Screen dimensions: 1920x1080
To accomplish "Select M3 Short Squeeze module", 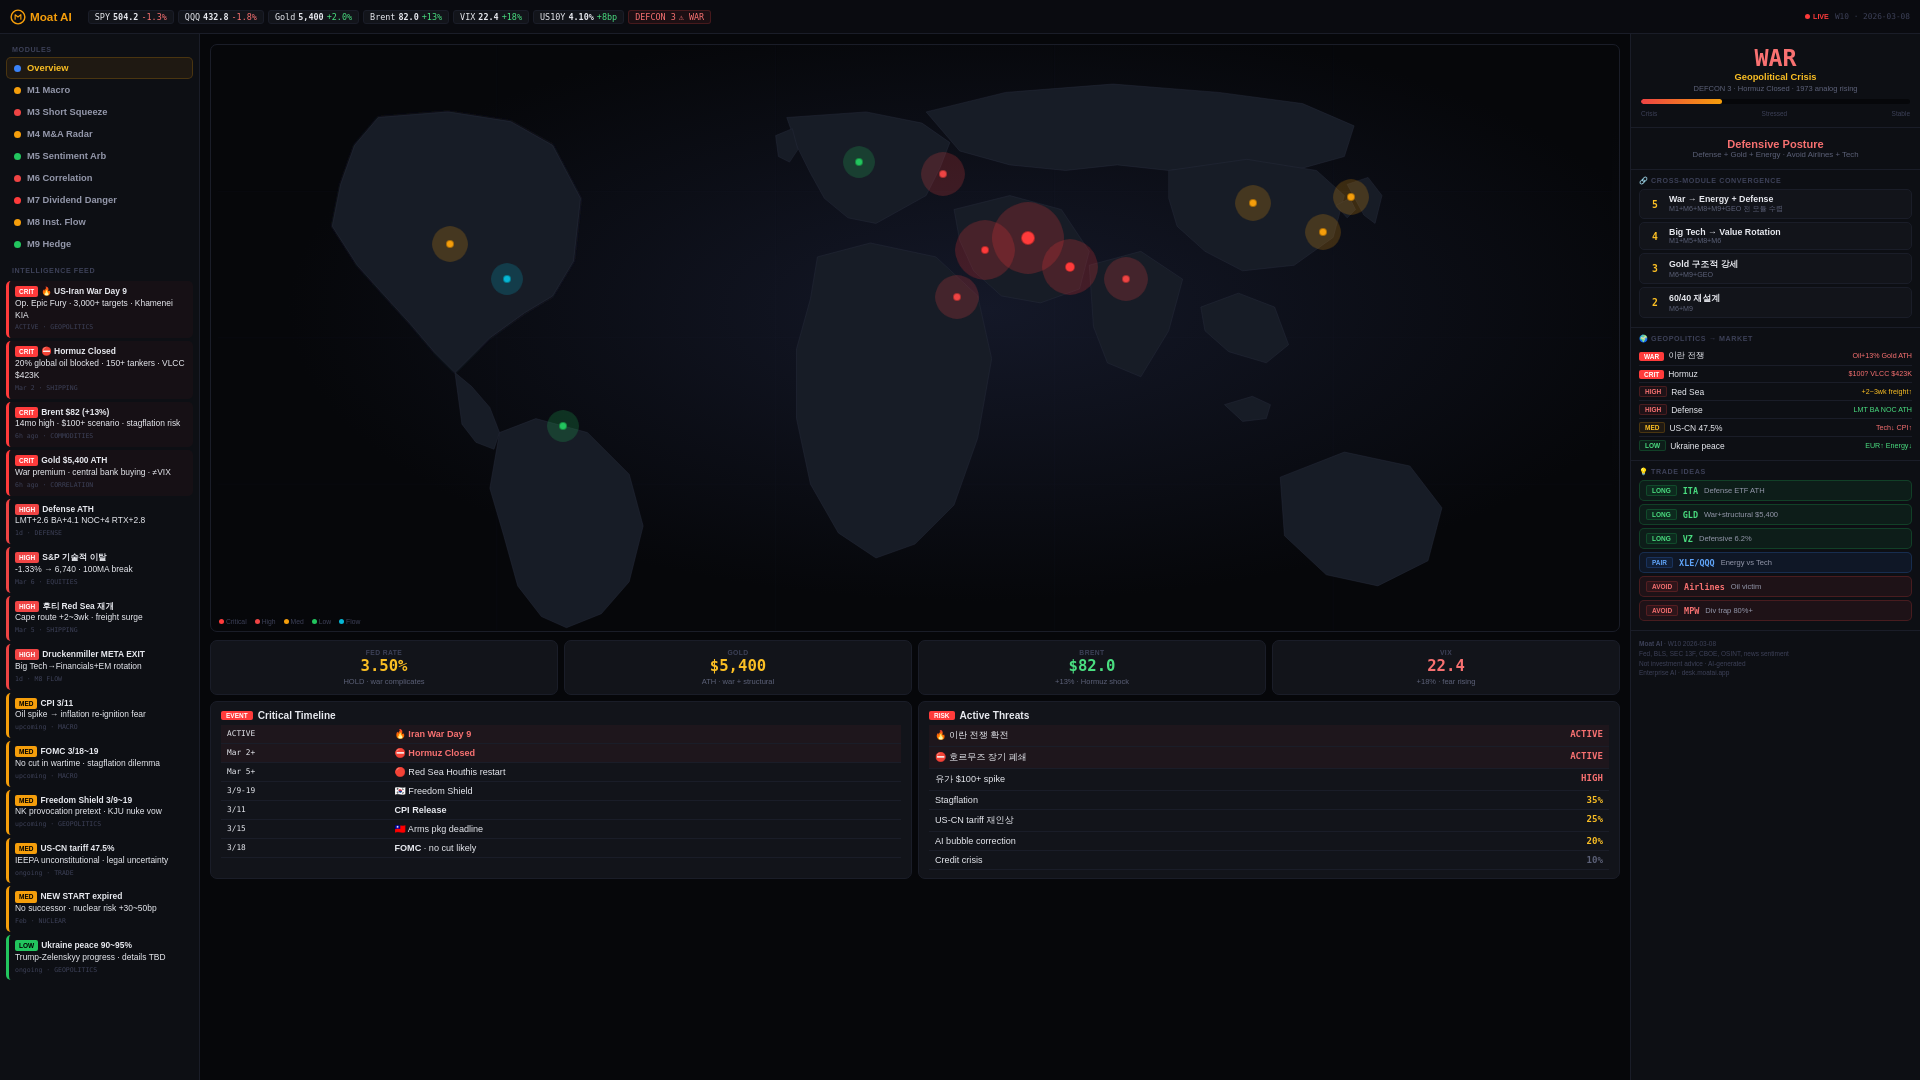I will click(x=99, y=112).
